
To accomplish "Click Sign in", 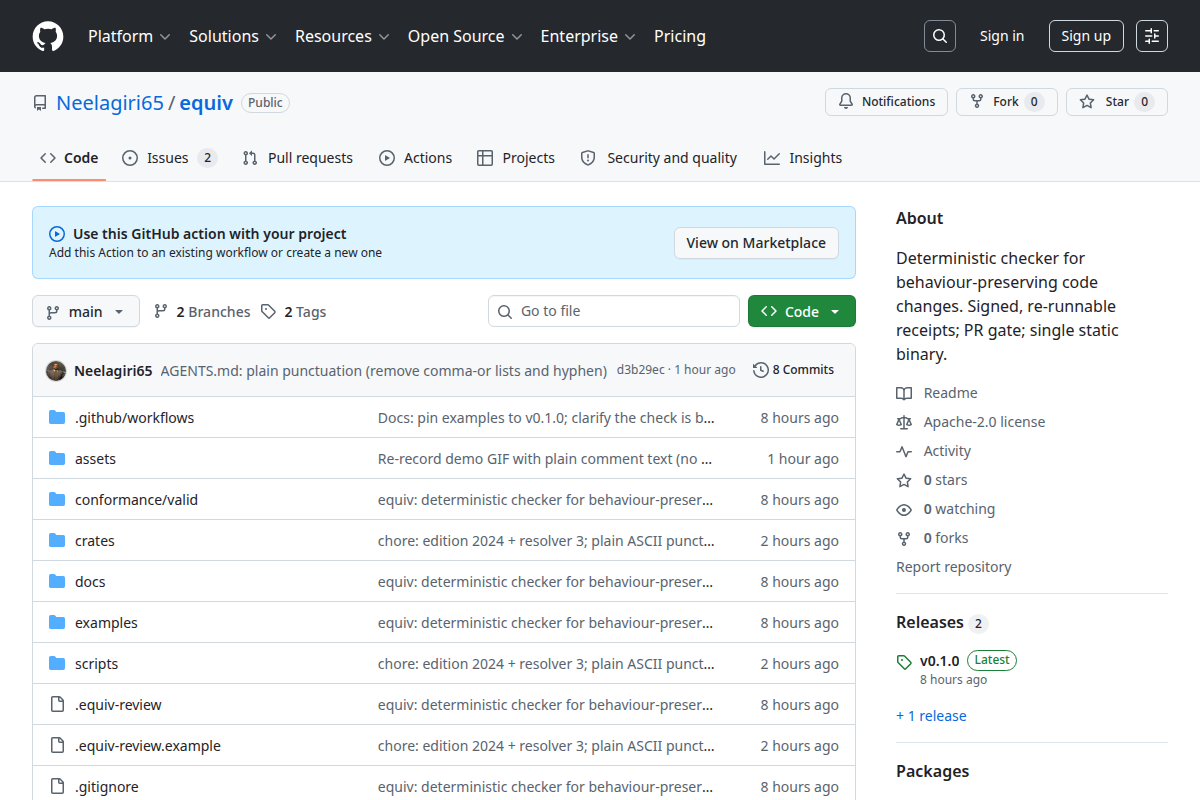I will (1002, 36).
